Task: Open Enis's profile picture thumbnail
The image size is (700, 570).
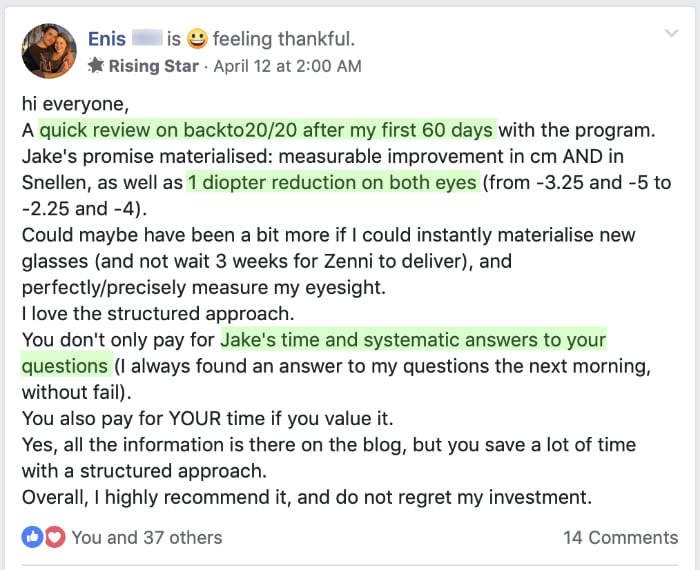Action: click(x=48, y=51)
